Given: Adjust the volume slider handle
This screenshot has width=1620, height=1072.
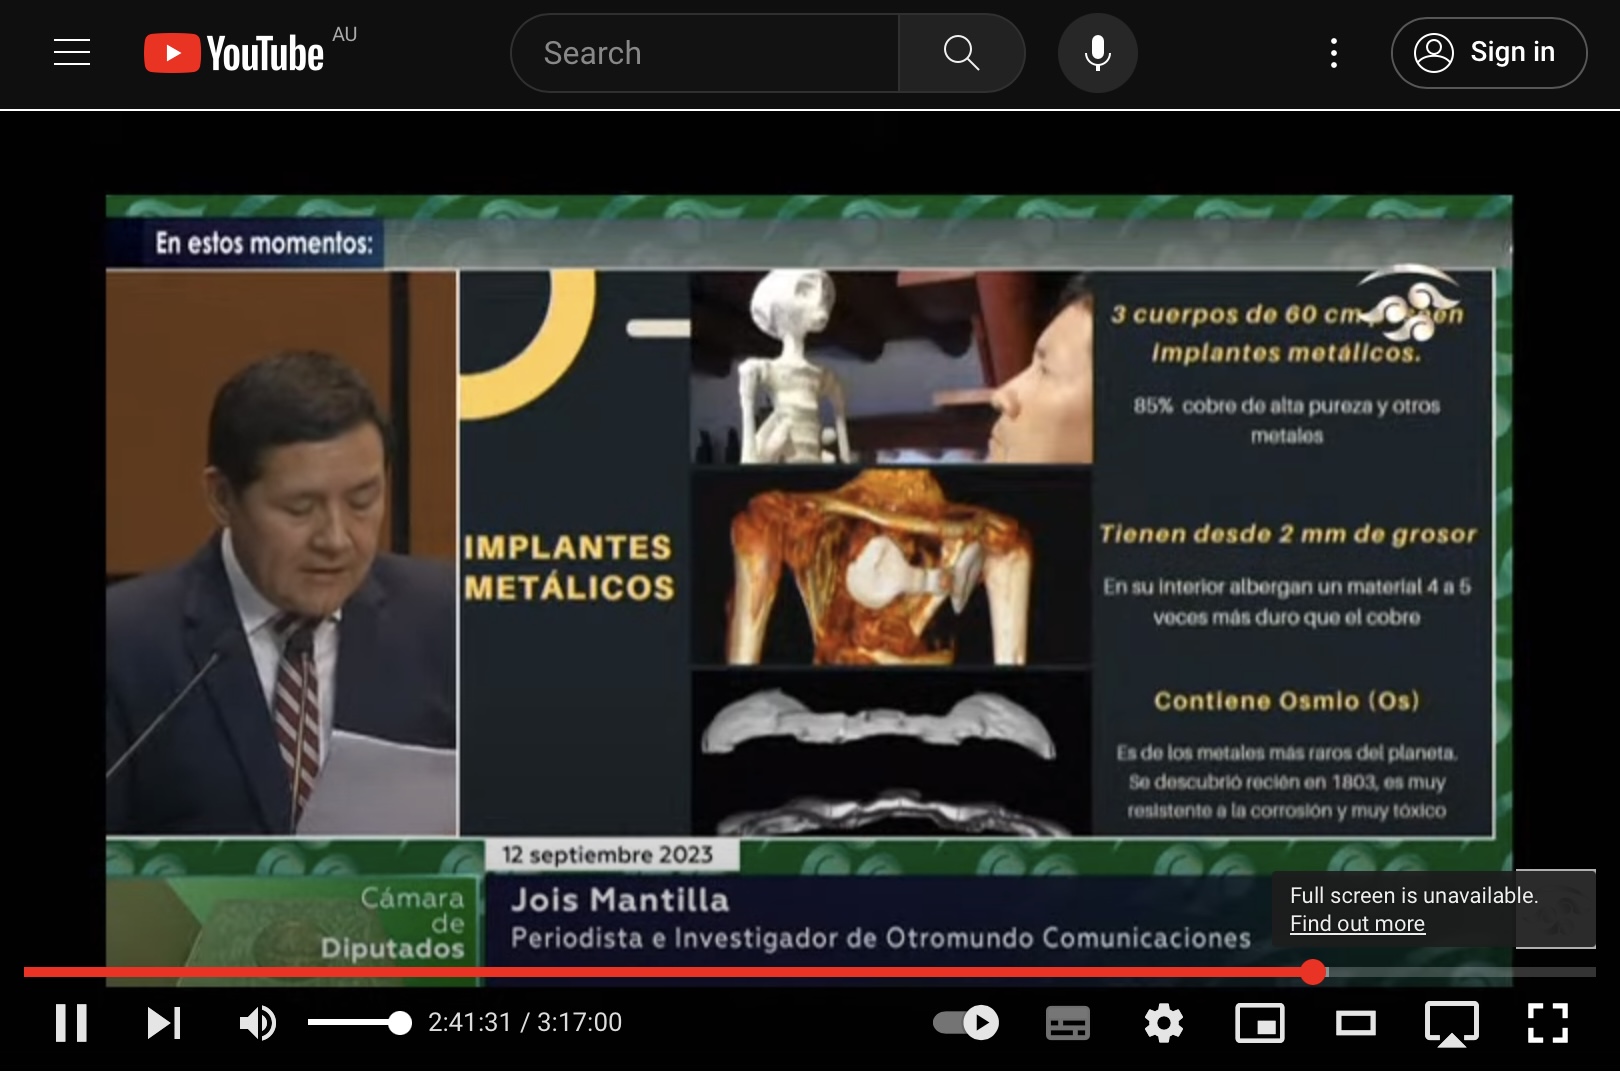Looking at the screenshot, I should (x=399, y=1022).
